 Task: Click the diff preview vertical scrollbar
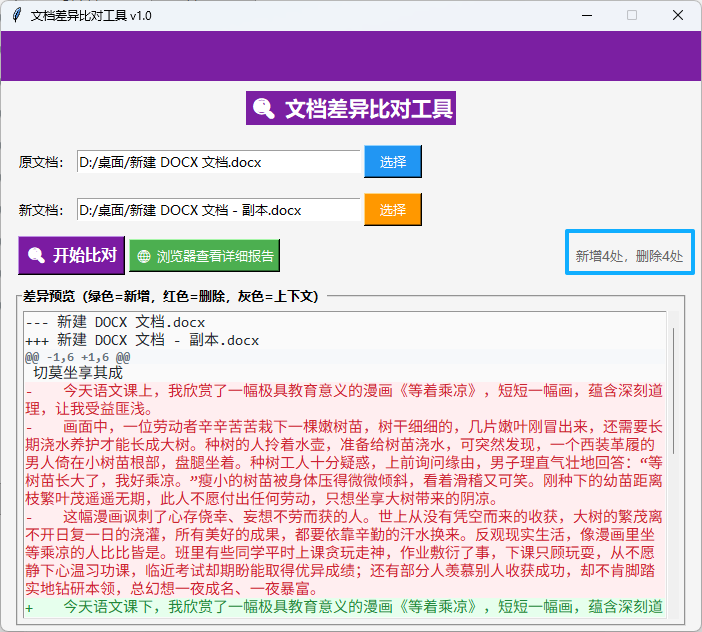click(673, 392)
